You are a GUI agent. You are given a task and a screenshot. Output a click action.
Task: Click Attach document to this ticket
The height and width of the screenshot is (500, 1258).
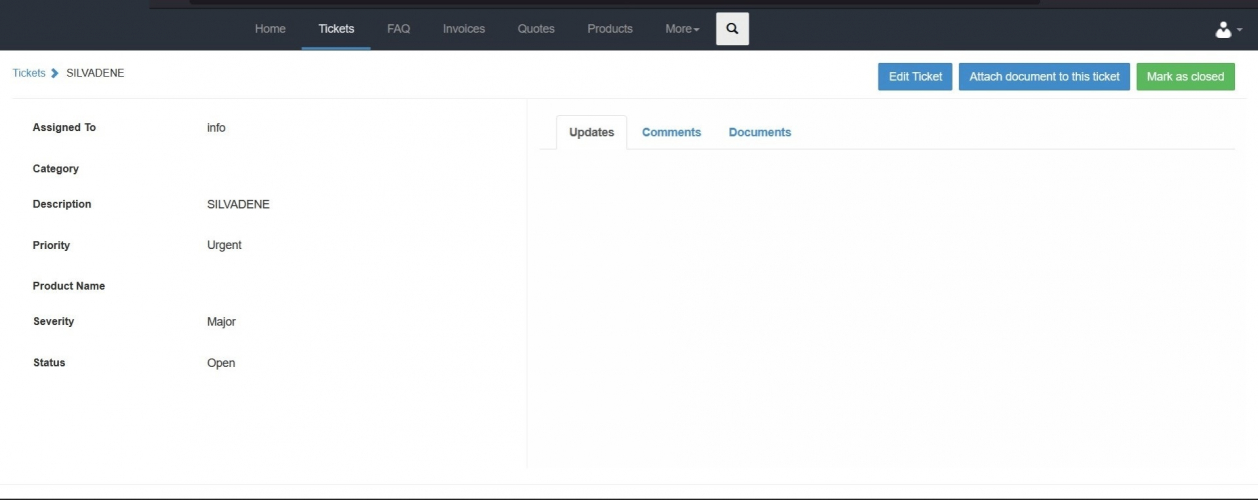[1044, 77]
